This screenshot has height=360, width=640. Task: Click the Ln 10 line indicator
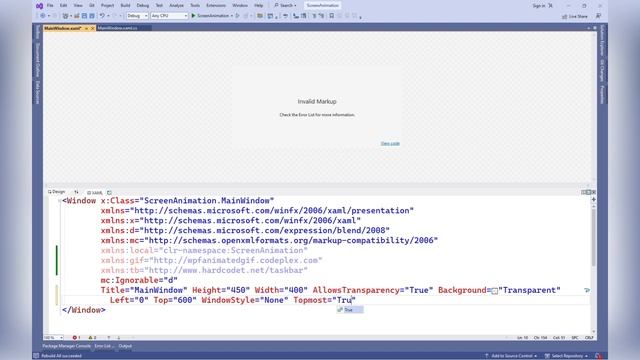(522, 338)
